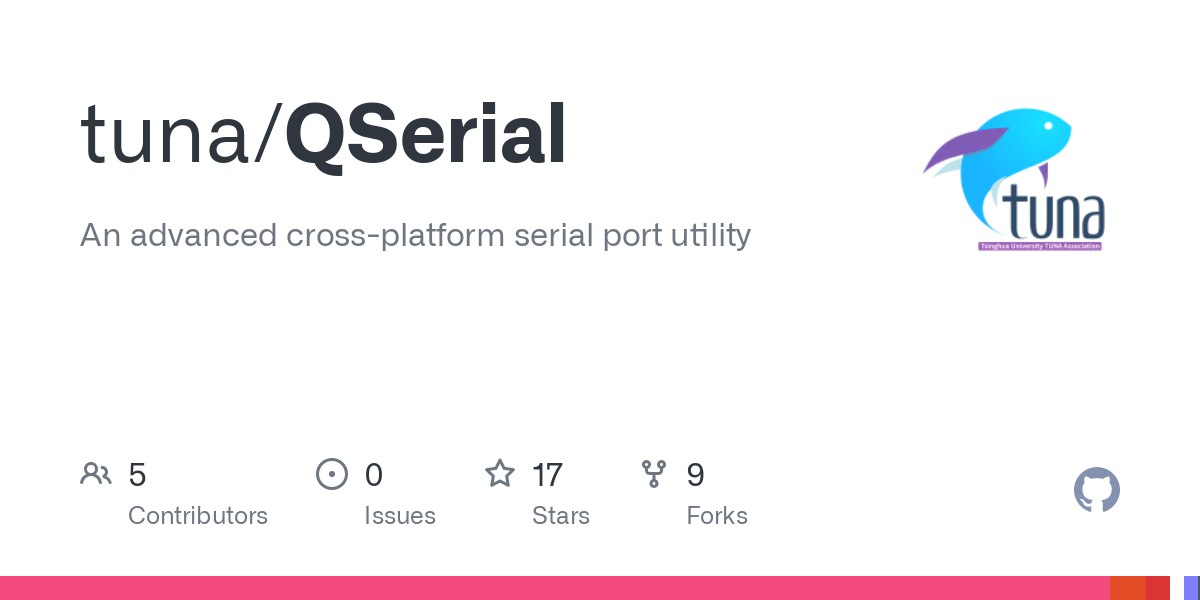Click the "Stars" label
This screenshot has height=600, width=1200.
pyautogui.click(x=560, y=516)
